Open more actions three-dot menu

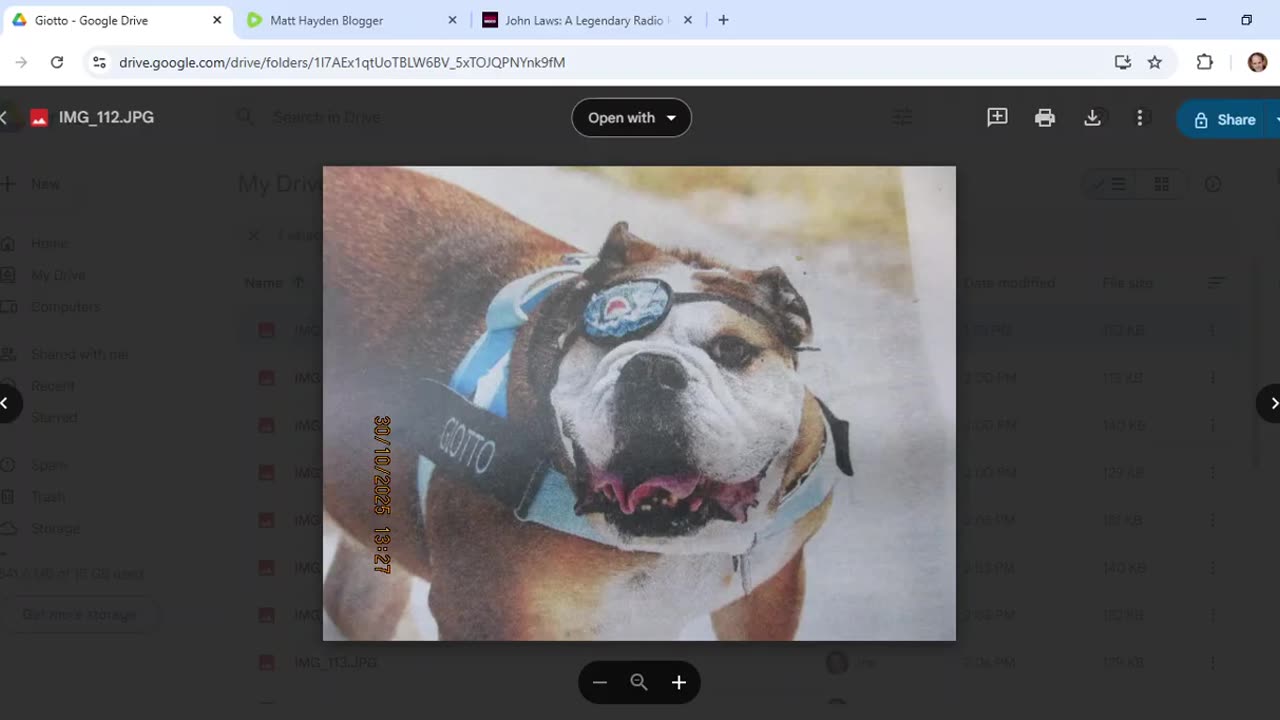pos(1139,118)
